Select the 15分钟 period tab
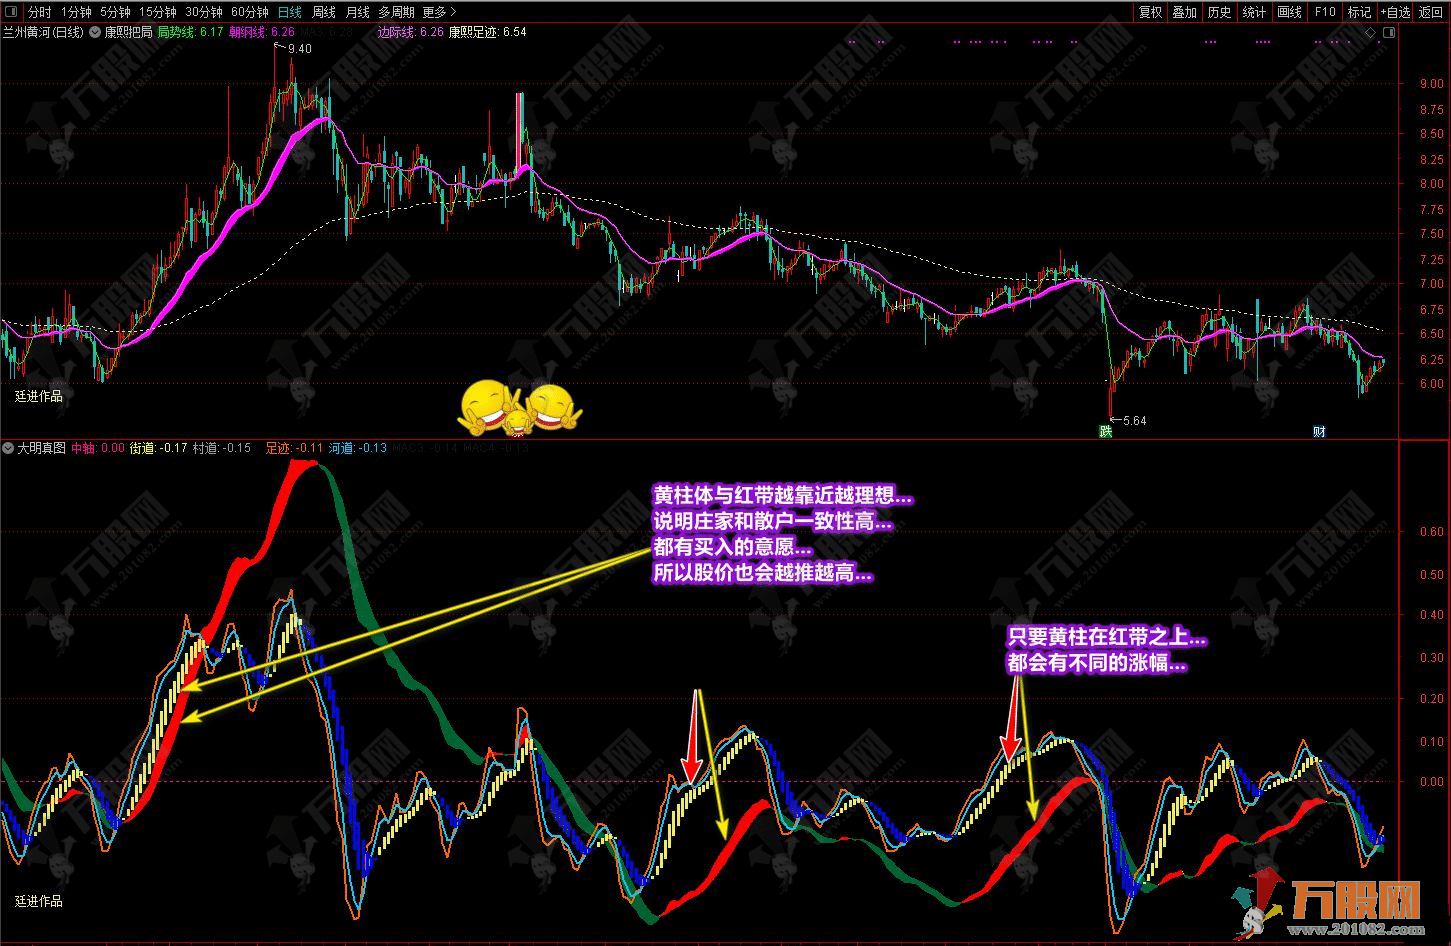Screen dimensions: 1451x946 click(157, 12)
